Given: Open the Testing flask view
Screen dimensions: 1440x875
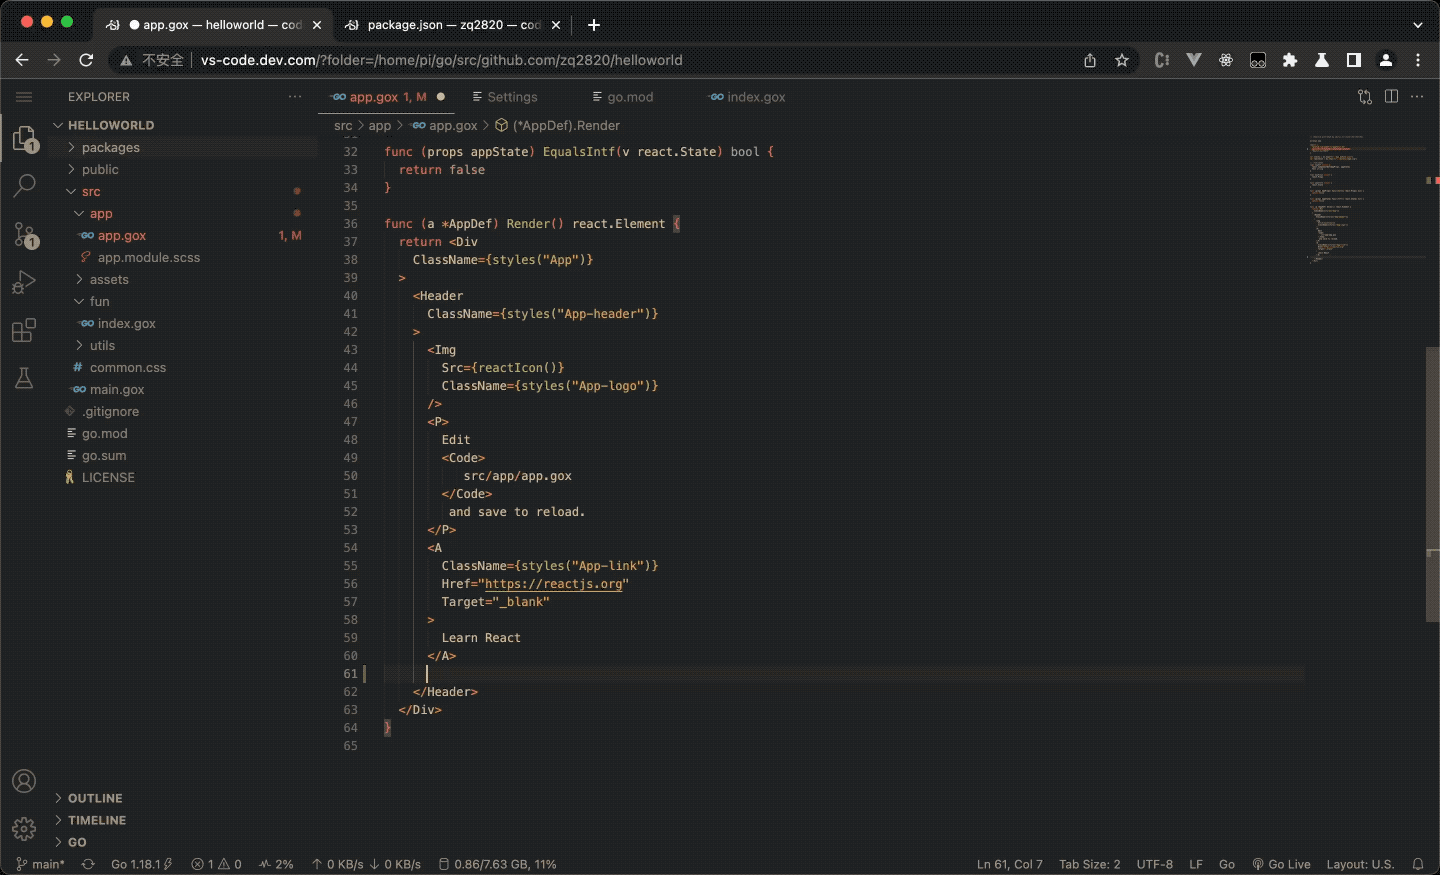Looking at the screenshot, I should click(25, 378).
